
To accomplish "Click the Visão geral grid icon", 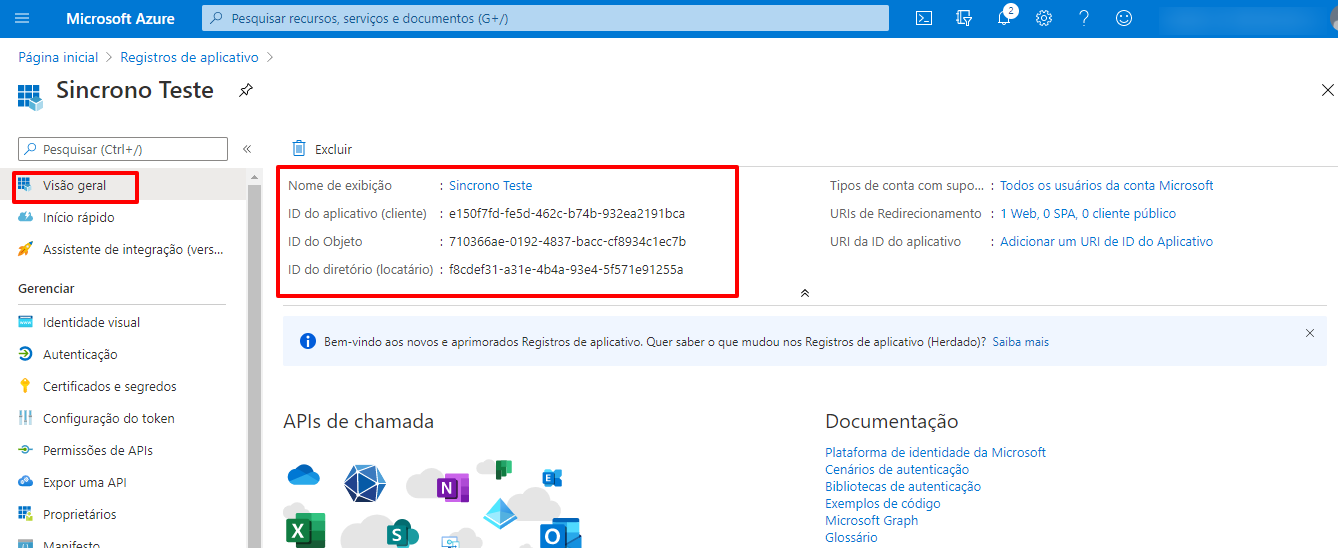I will point(25,185).
